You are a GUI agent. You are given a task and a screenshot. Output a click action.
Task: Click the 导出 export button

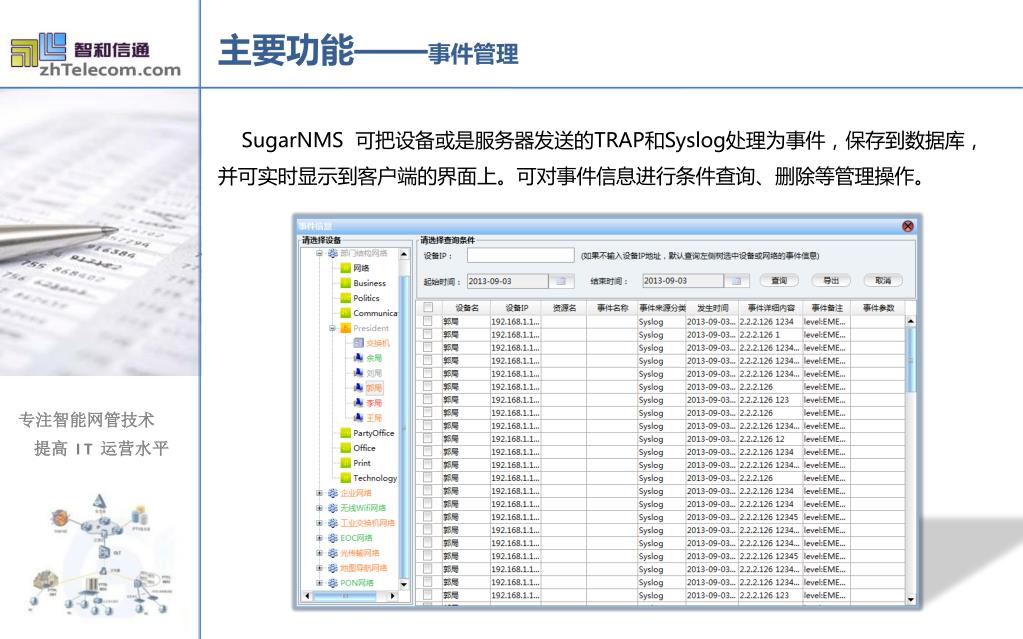[x=831, y=281]
